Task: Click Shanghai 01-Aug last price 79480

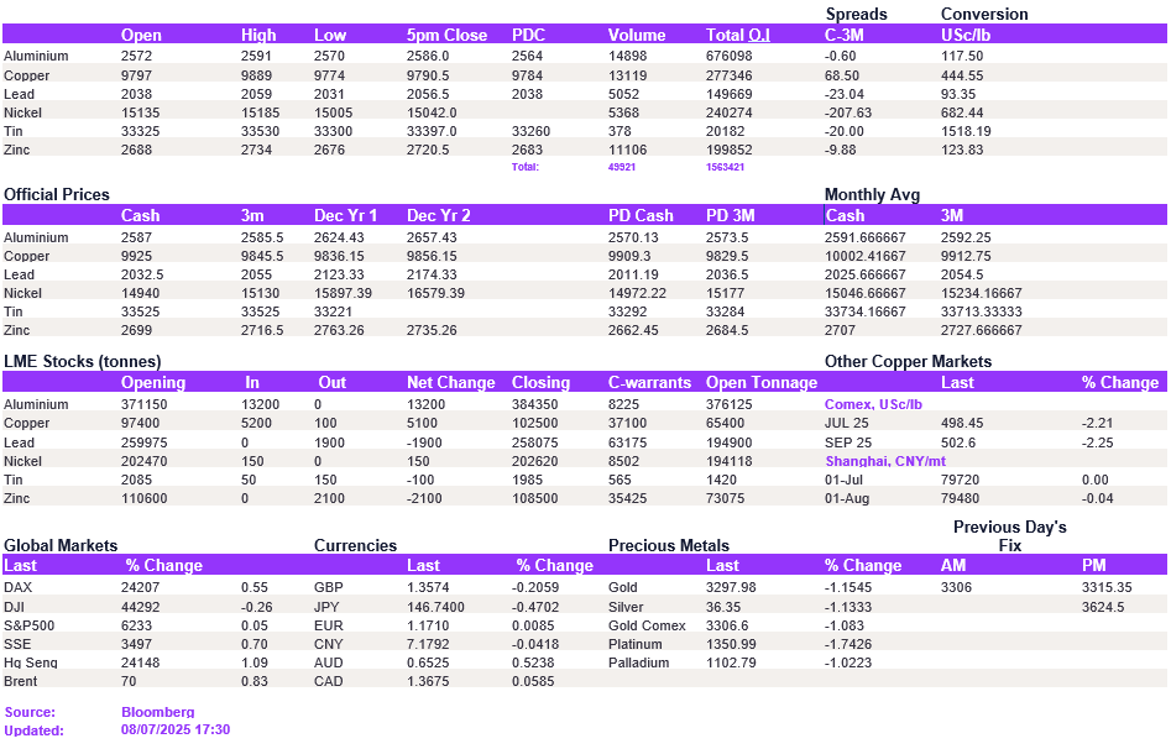Action: 960,498
